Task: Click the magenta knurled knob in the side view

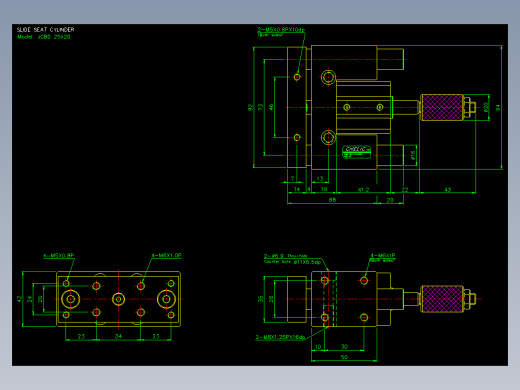Action: (442, 299)
